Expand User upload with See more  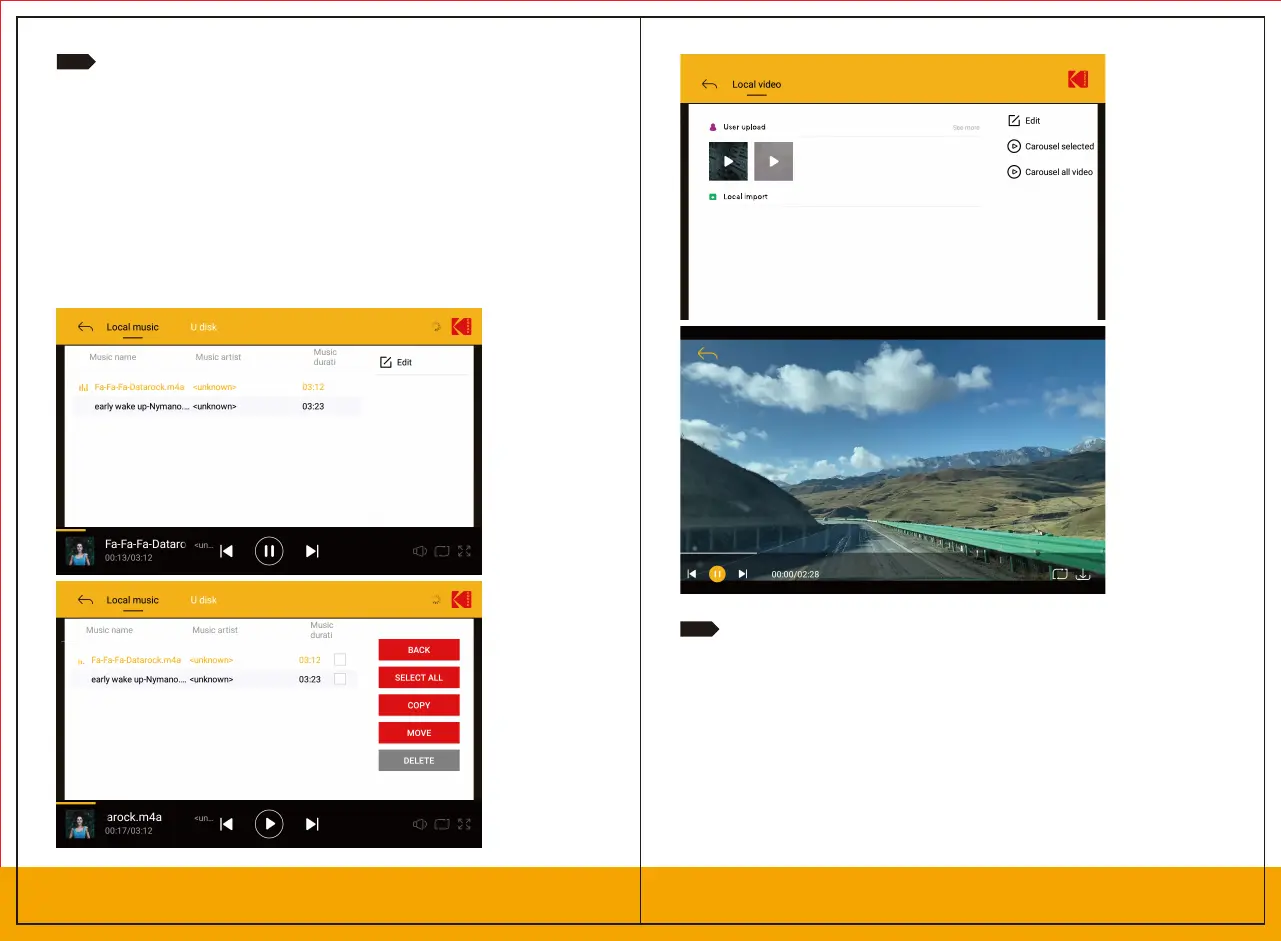click(965, 128)
